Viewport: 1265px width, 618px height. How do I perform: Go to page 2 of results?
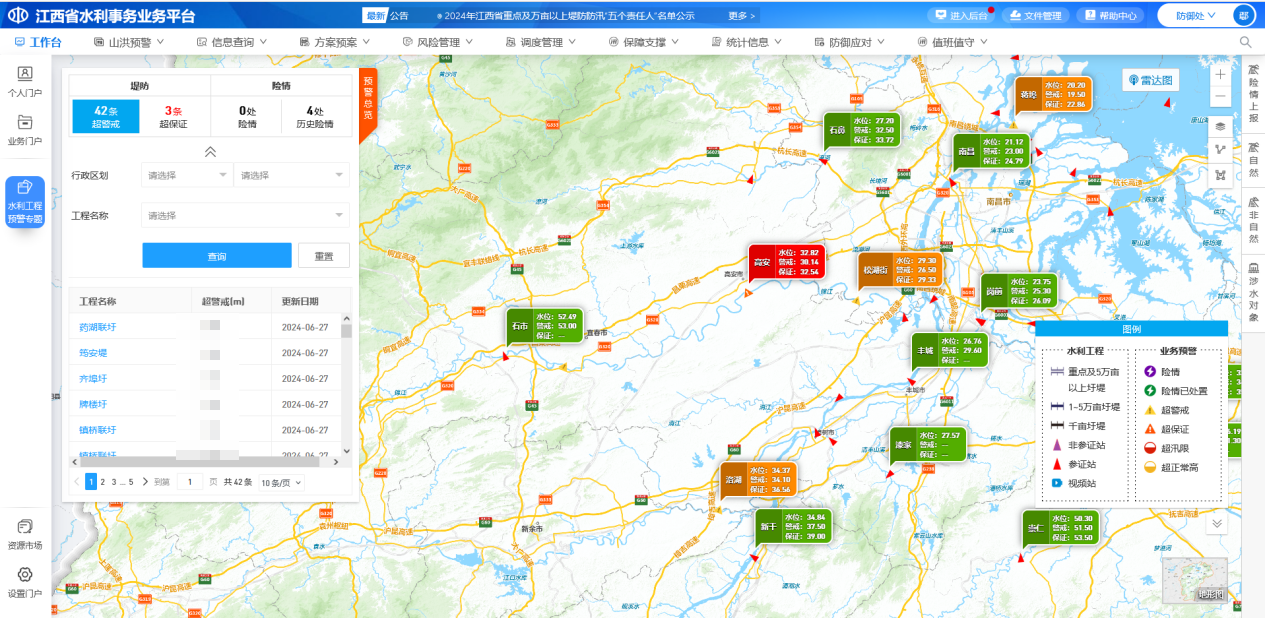coord(102,482)
